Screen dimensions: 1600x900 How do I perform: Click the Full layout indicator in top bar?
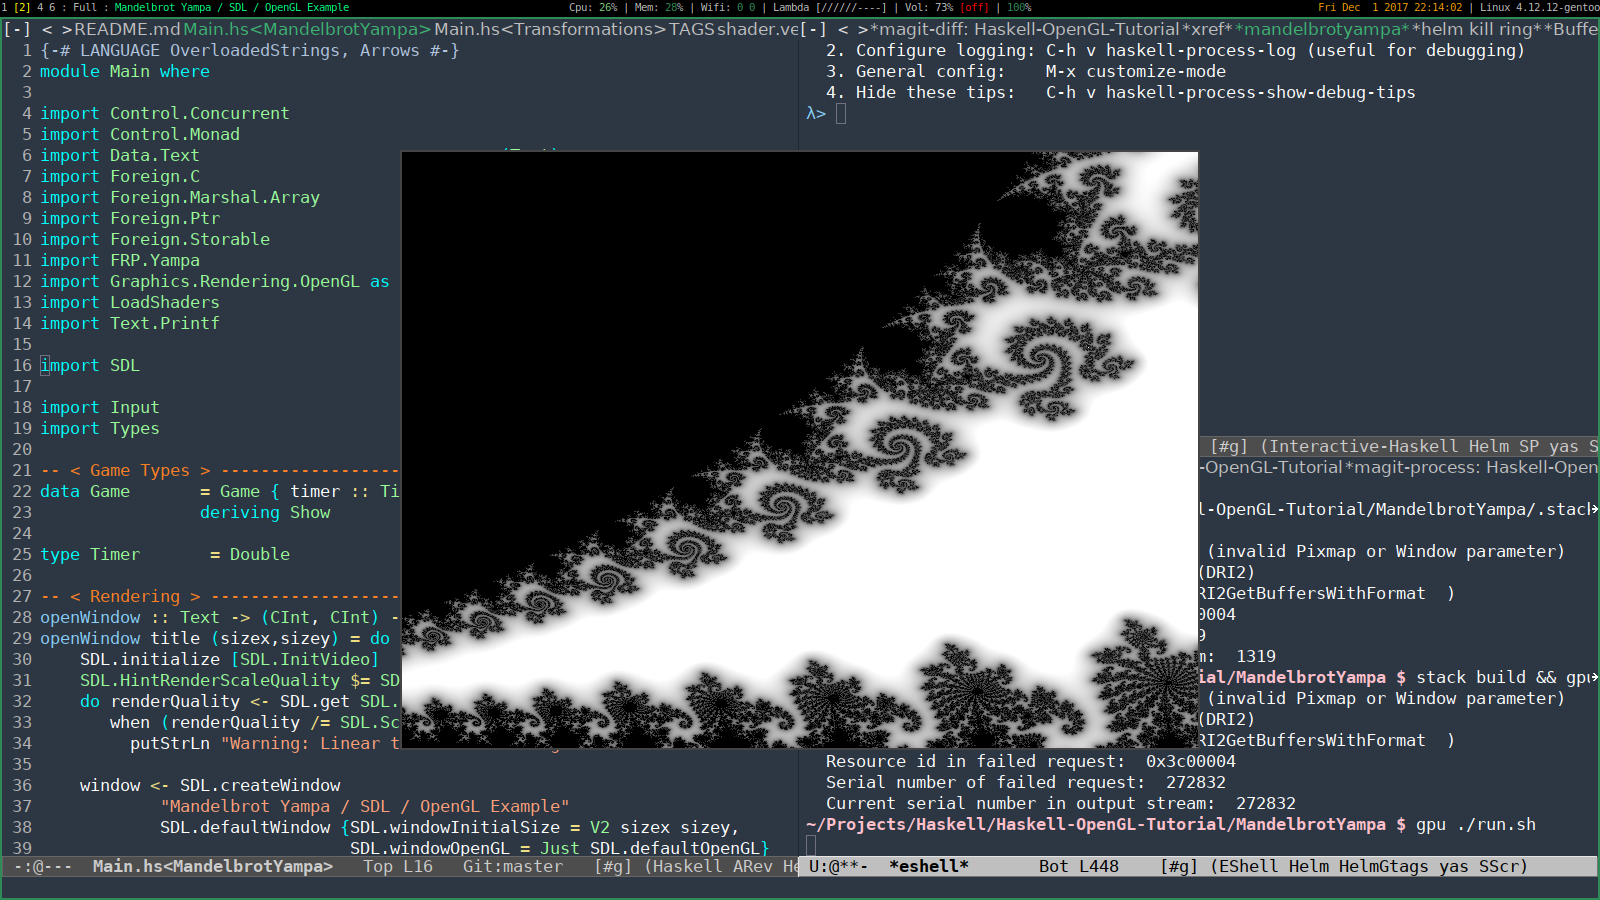85,7
